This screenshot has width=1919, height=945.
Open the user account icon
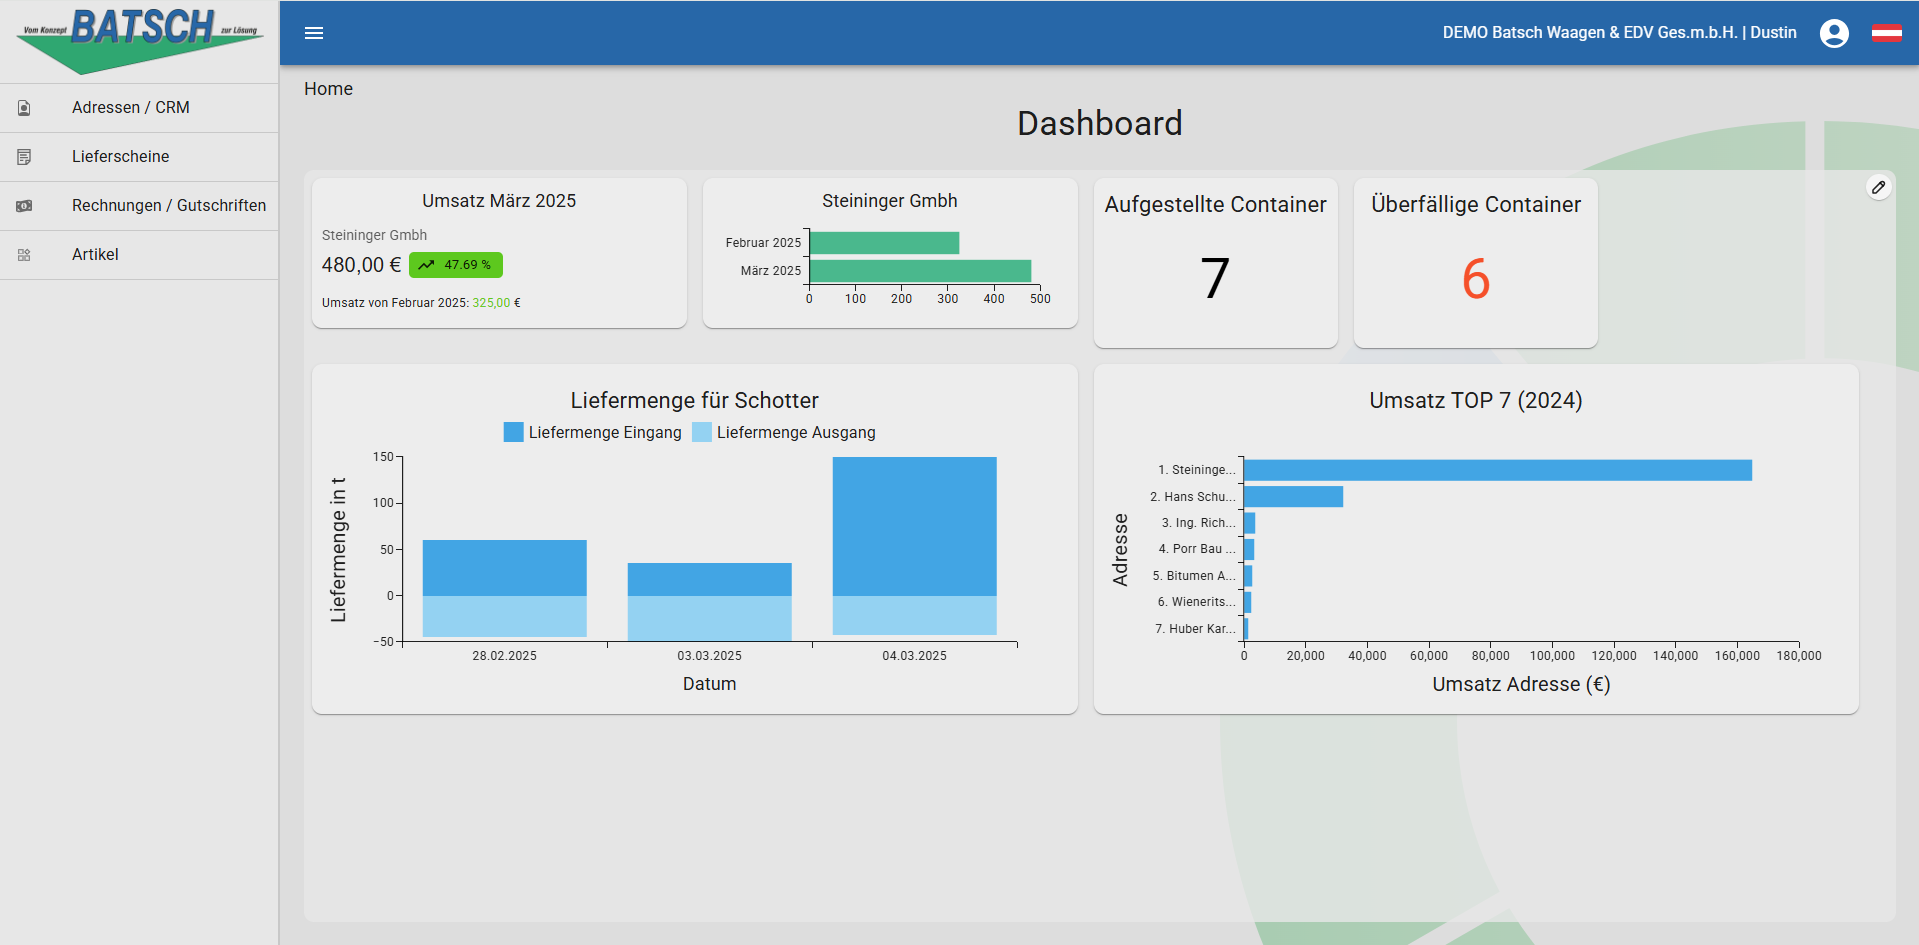pos(1834,33)
